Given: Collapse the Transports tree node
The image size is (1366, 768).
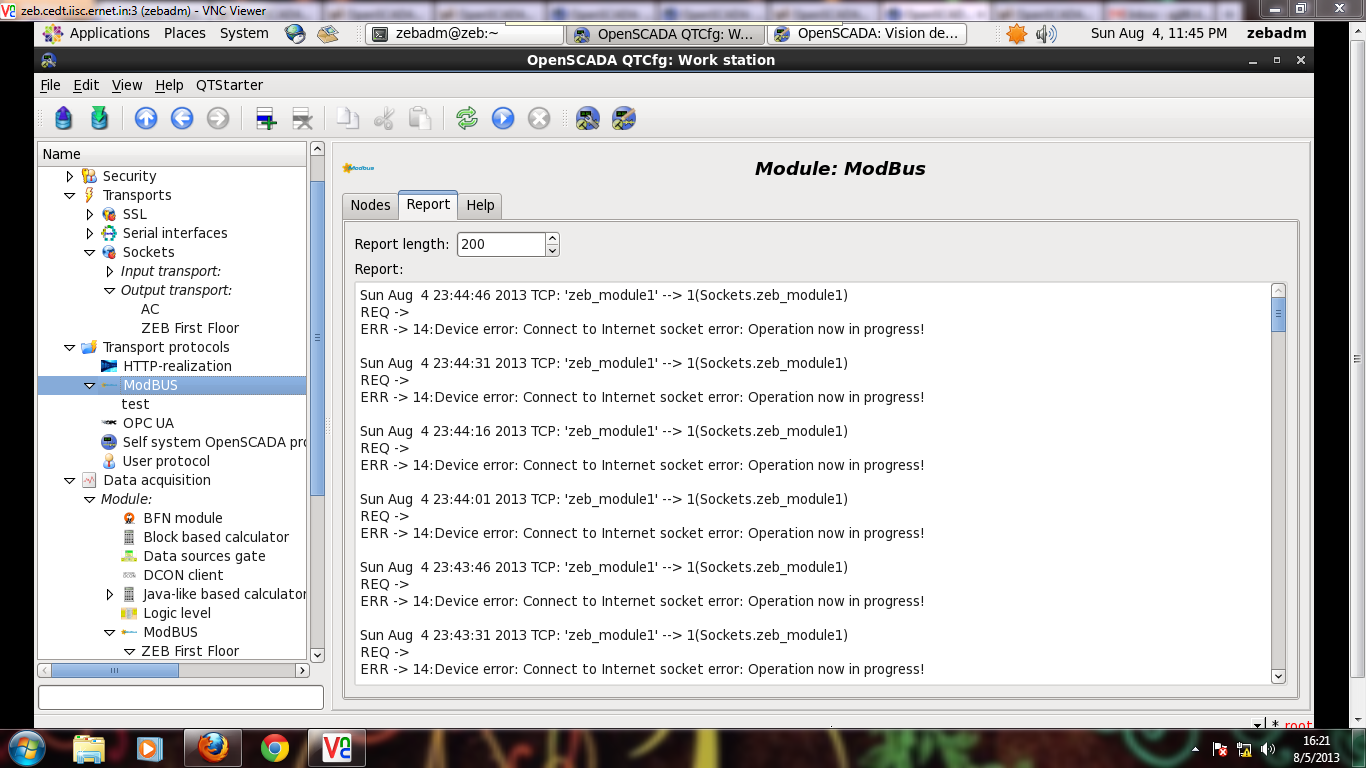Looking at the screenshot, I should 70,196.
